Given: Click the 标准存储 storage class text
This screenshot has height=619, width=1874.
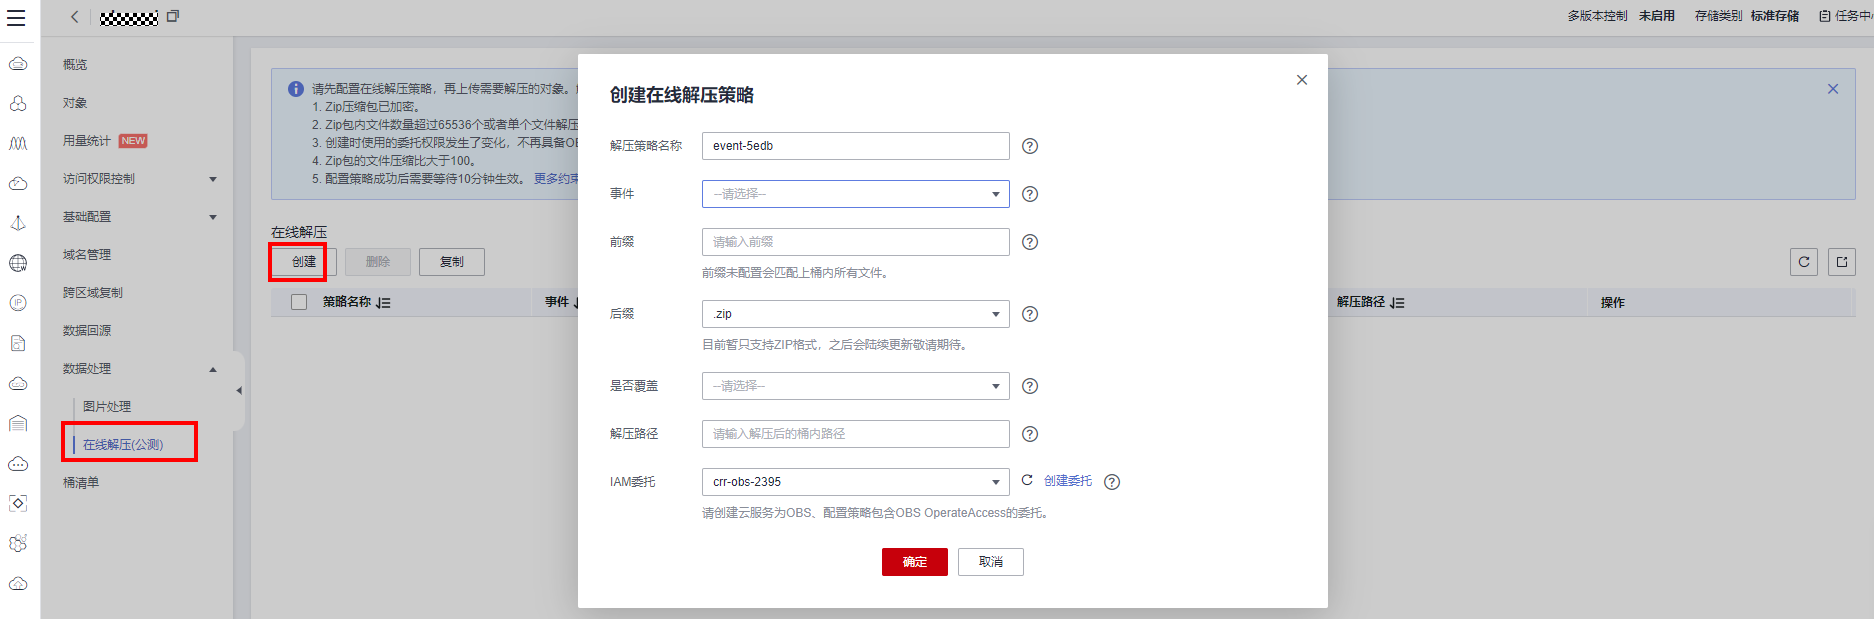Looking at the screenshot, I should coord(1775,16).
